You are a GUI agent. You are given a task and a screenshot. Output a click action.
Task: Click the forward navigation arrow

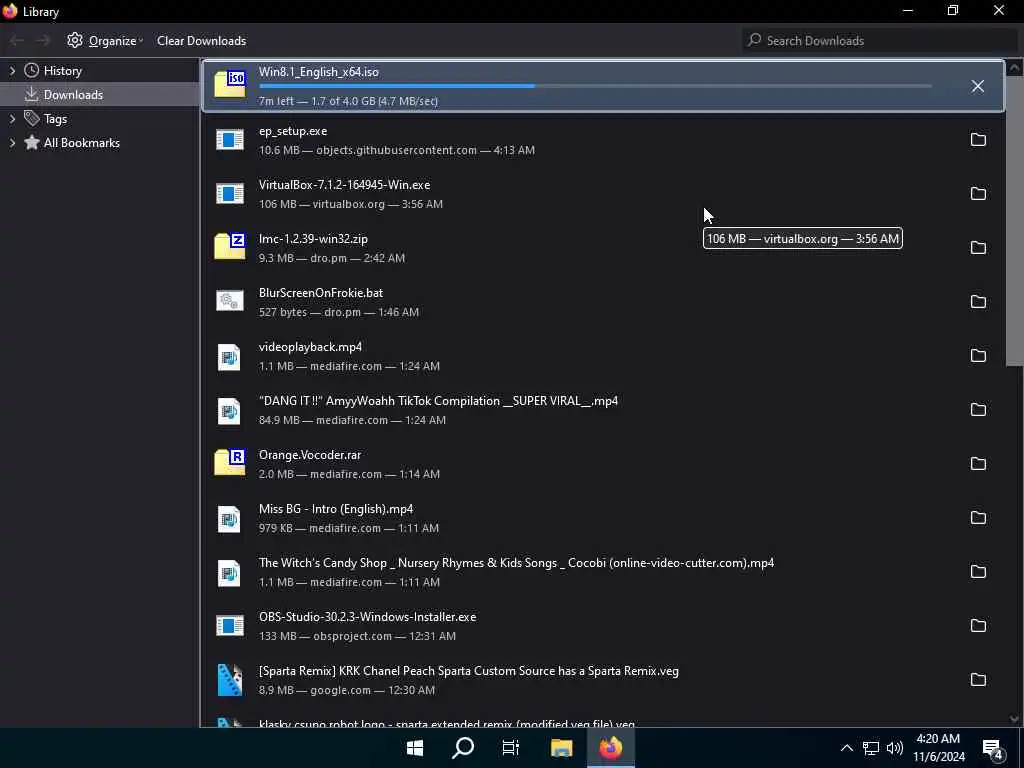click(x=43, y=40)
